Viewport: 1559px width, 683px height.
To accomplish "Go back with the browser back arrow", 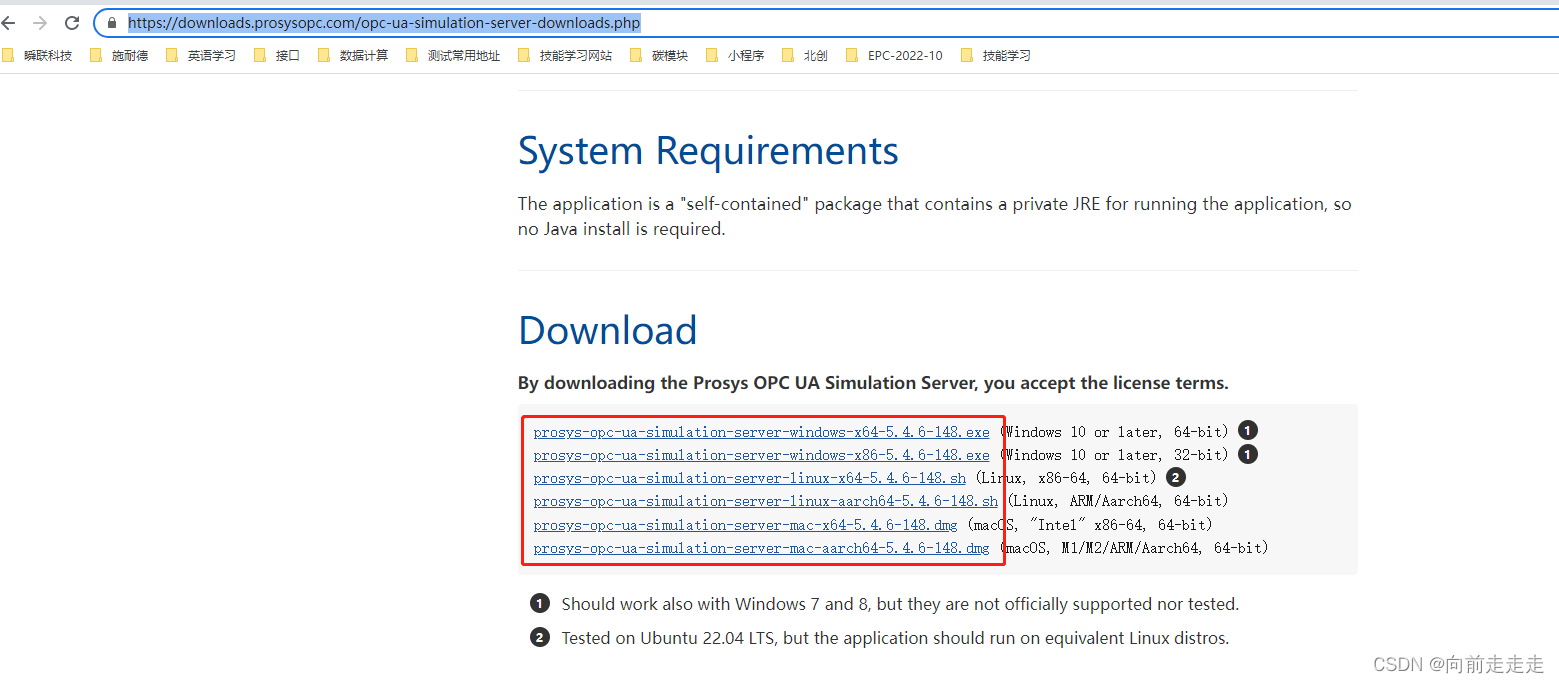I will (9, 22).
